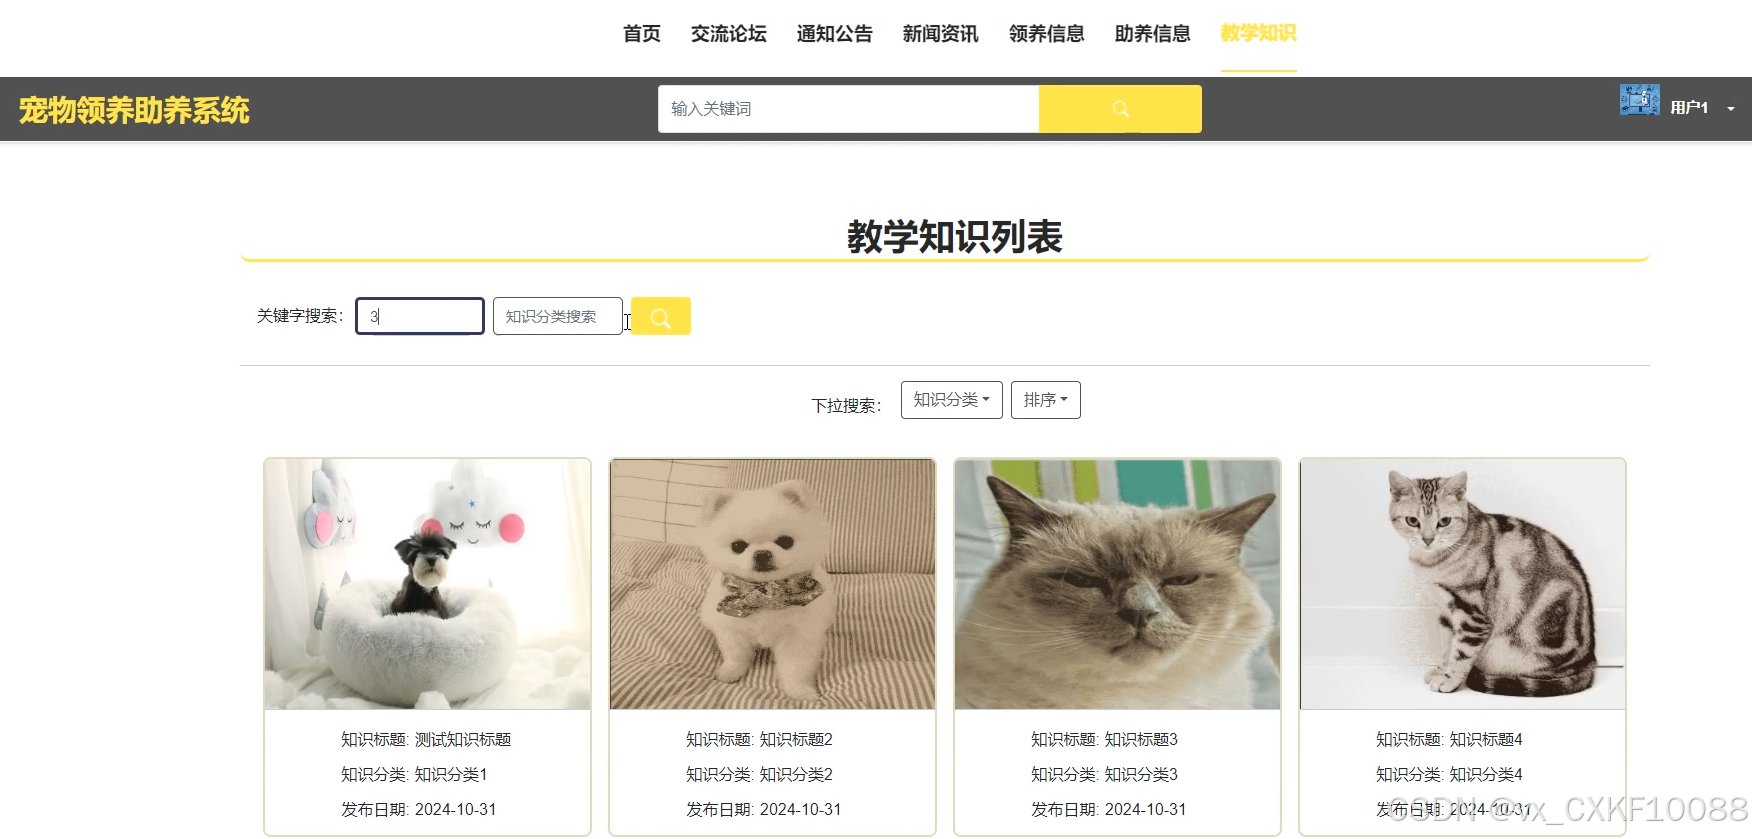Click the yellow keyword search magnifier button

pyautogui.click(x=661, y=317)
